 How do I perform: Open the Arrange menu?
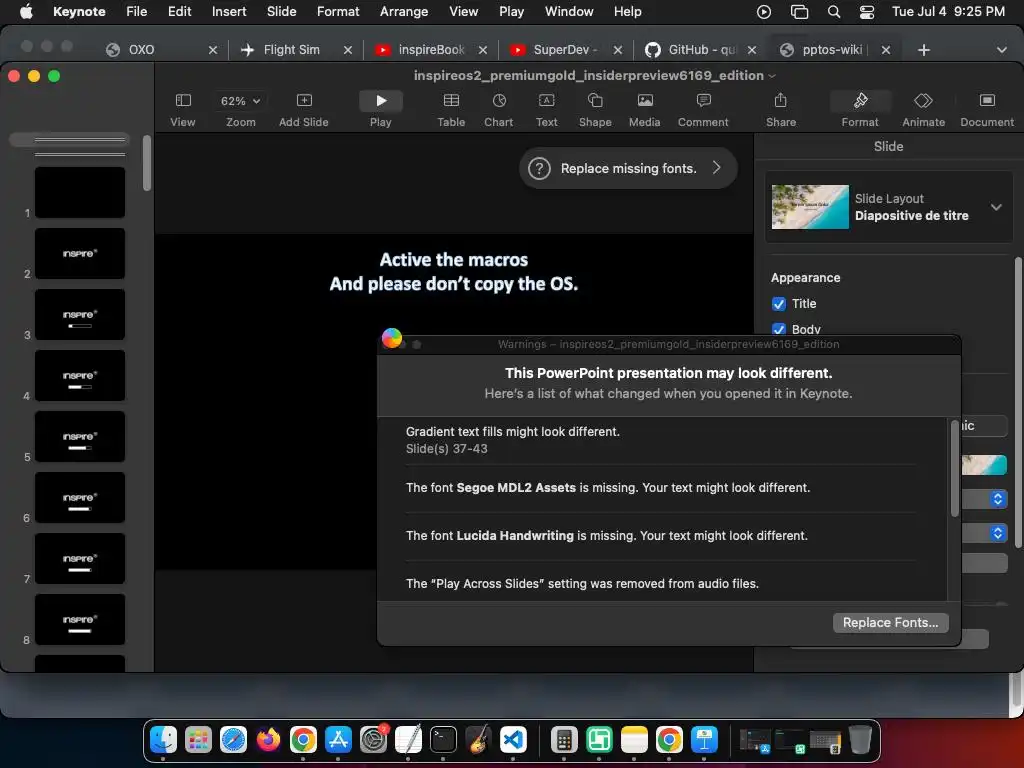click(x=404, y=12)
